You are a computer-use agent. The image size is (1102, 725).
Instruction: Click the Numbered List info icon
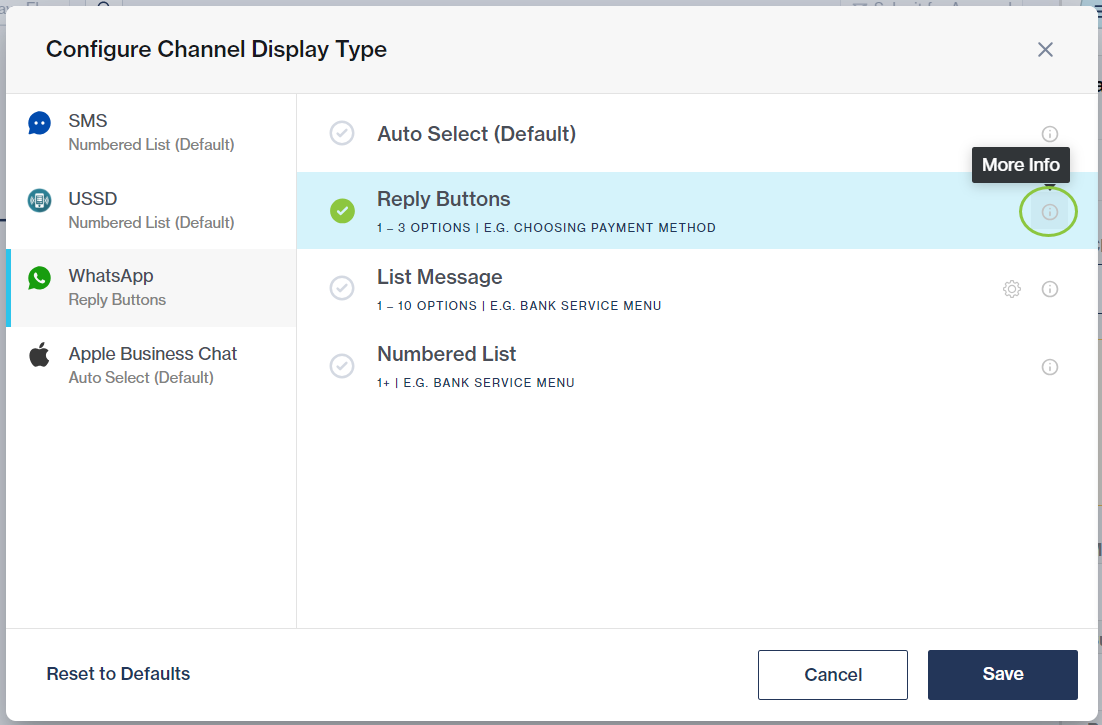[1049, 367]
